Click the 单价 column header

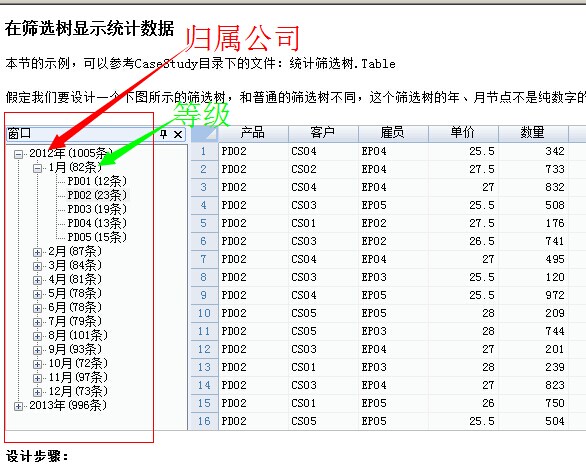(463, 133)
